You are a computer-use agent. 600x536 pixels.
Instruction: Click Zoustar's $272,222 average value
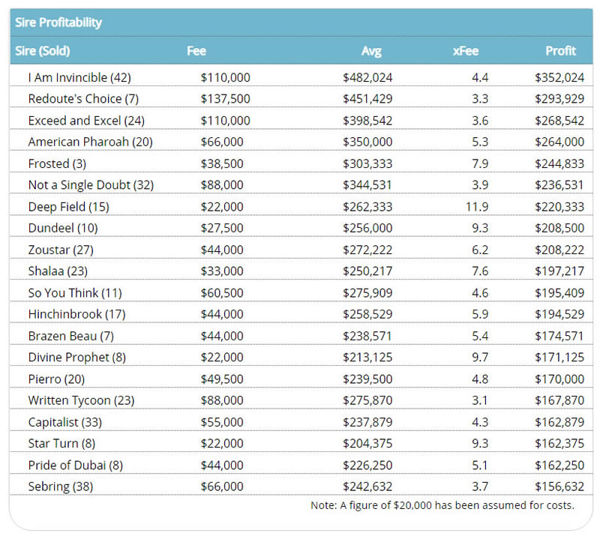click(x=362, y=250)
